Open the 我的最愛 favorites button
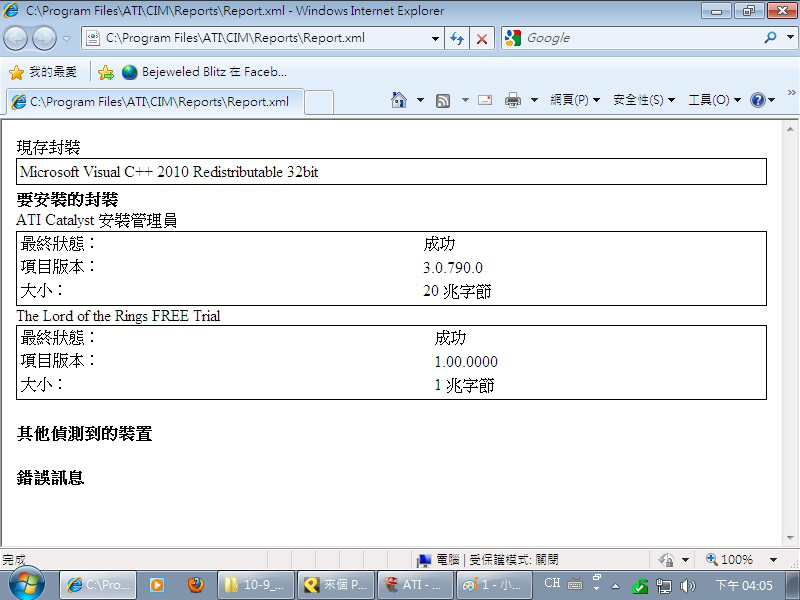Image resolution: width=800 pixels, height=600 pixels. (x=43, y=72)
